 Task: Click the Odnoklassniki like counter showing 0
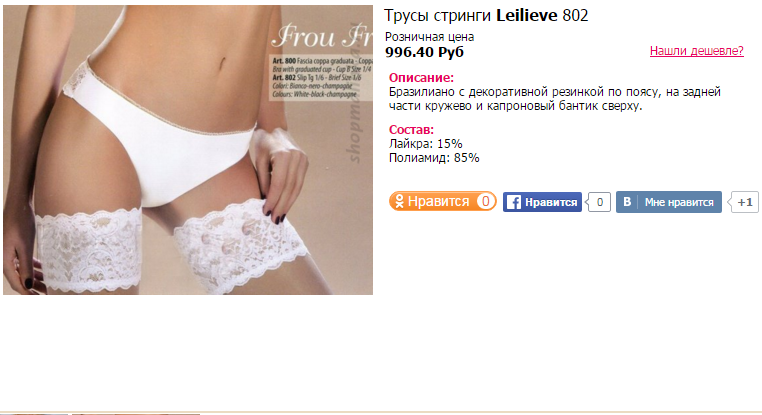[x=485, y=201]
